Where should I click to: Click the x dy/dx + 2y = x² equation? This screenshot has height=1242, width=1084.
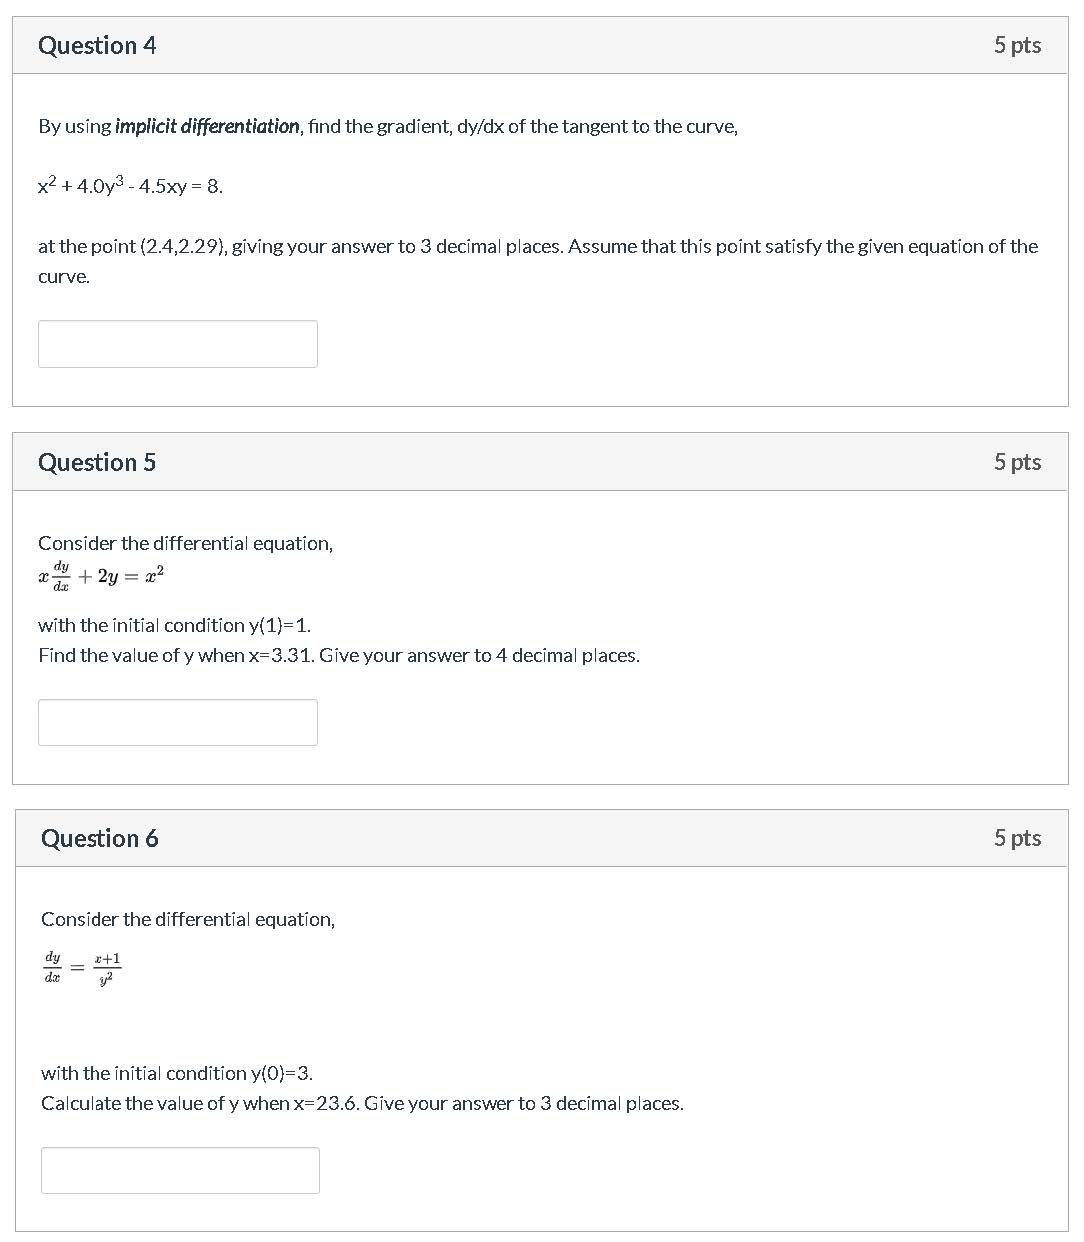coord(101,576)
